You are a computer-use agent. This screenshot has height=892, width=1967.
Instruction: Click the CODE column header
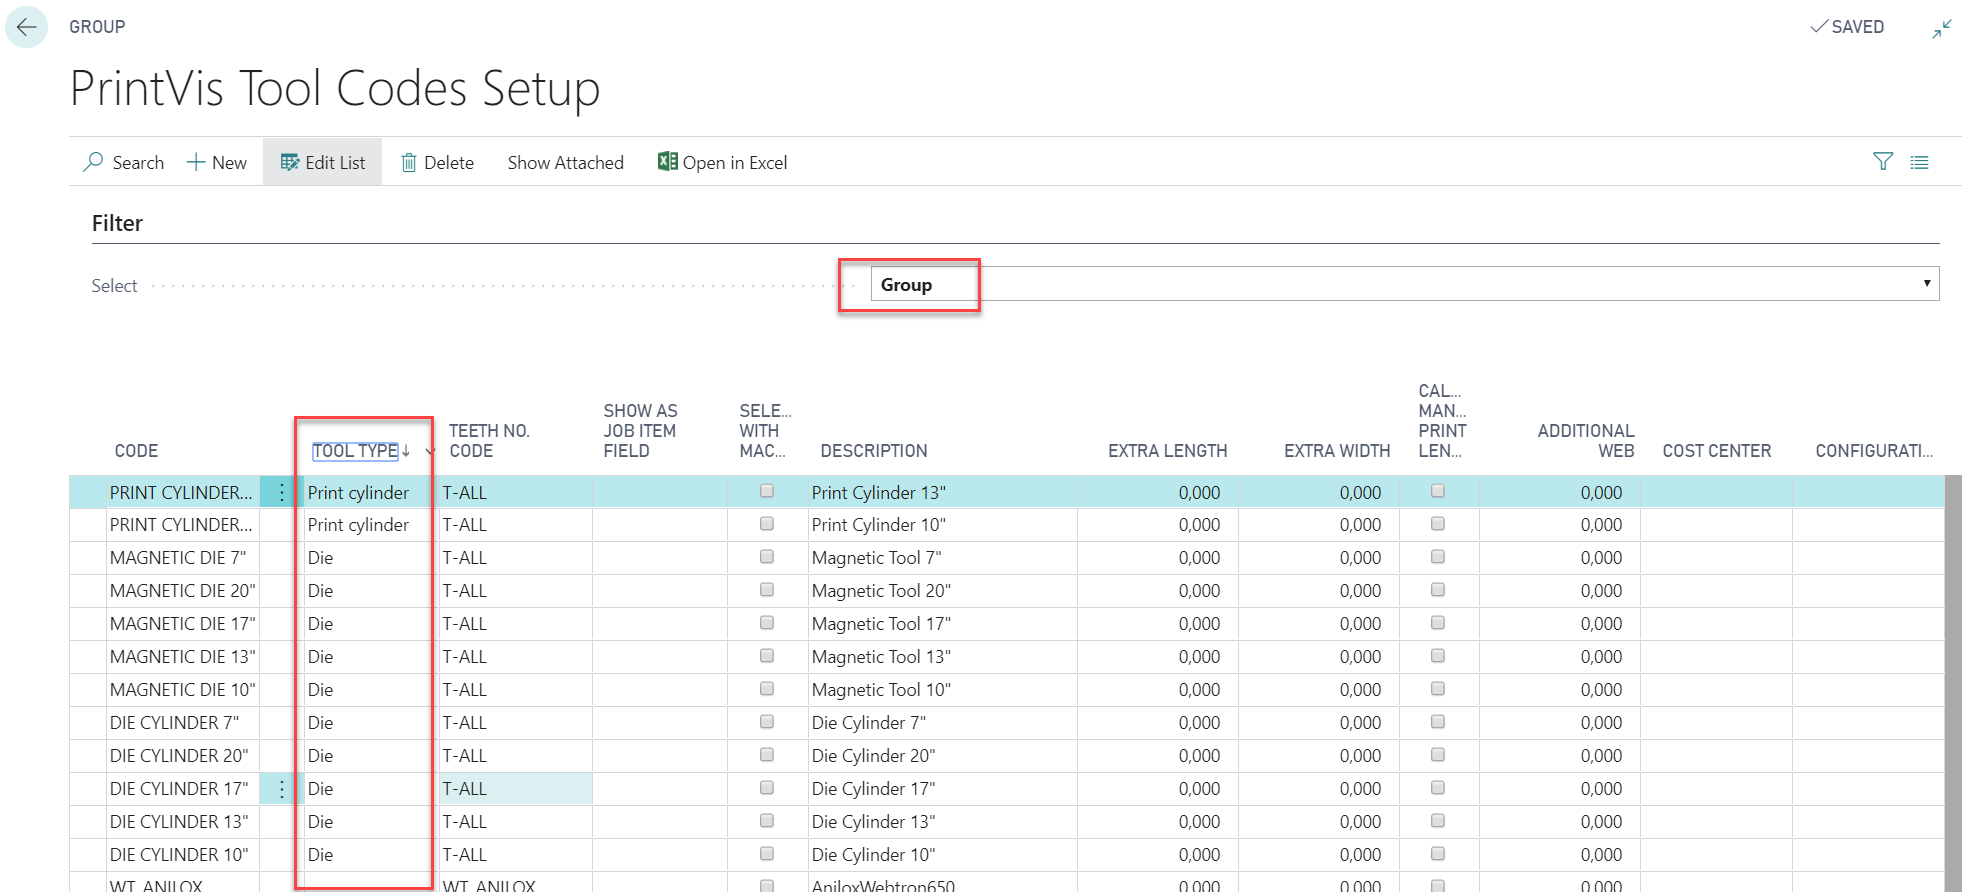(136, 451)
